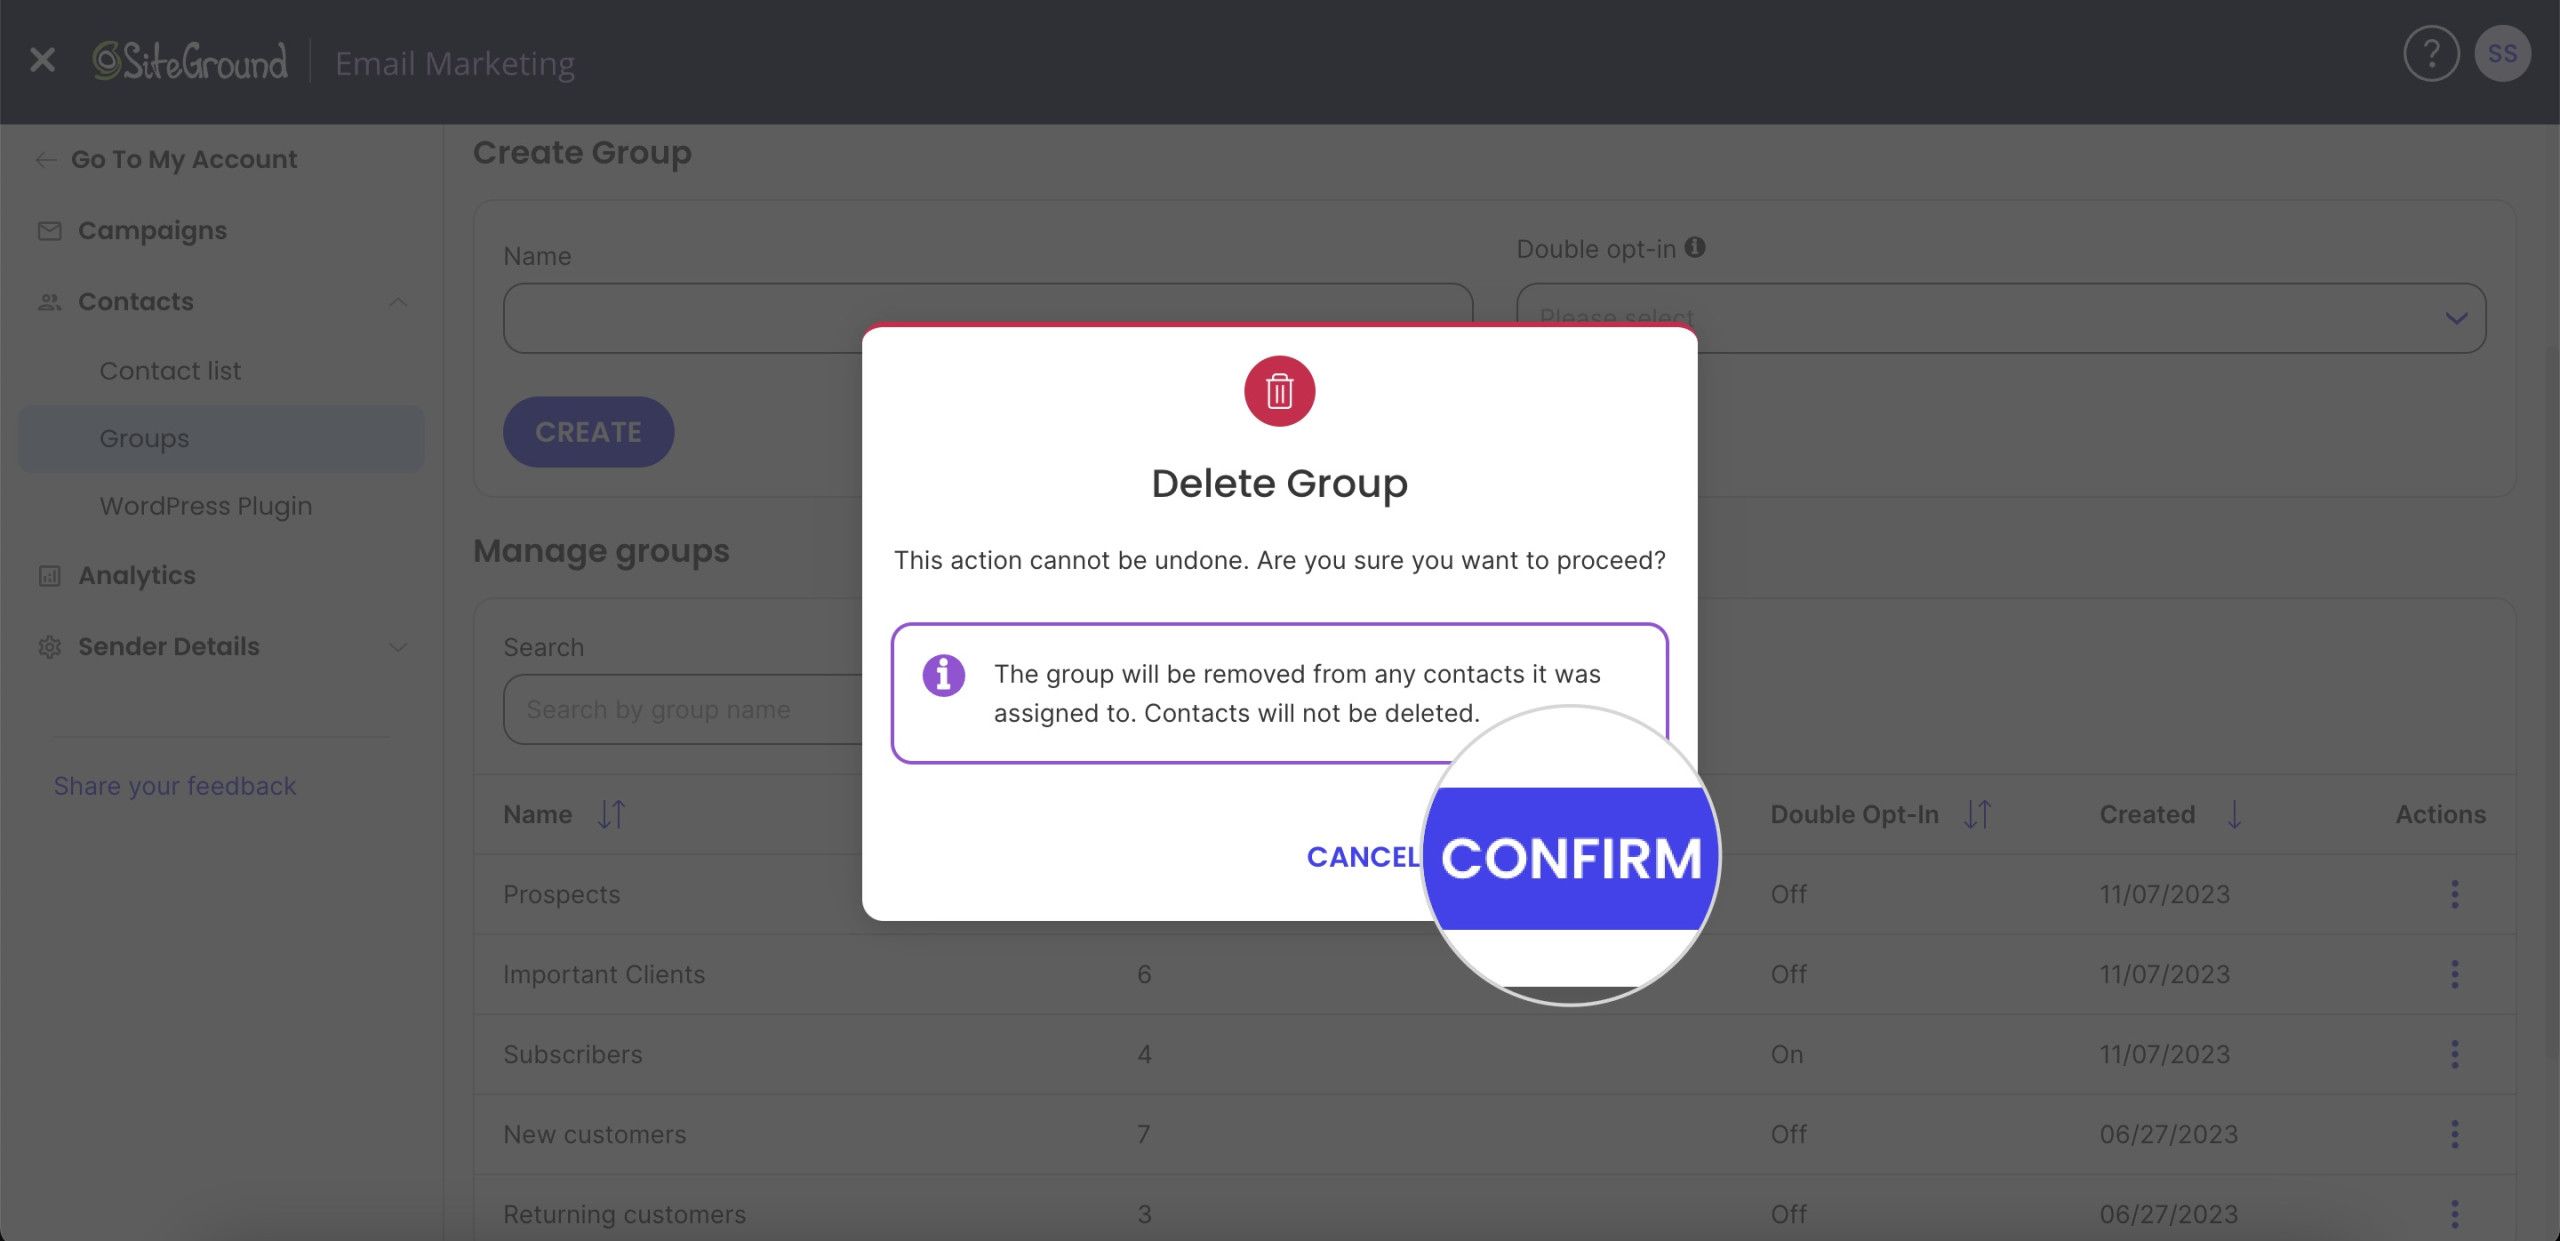Select the Contact list menu item
Image resolution: width=2560 pixels, height=1241 pixels.
click(168, 369)
